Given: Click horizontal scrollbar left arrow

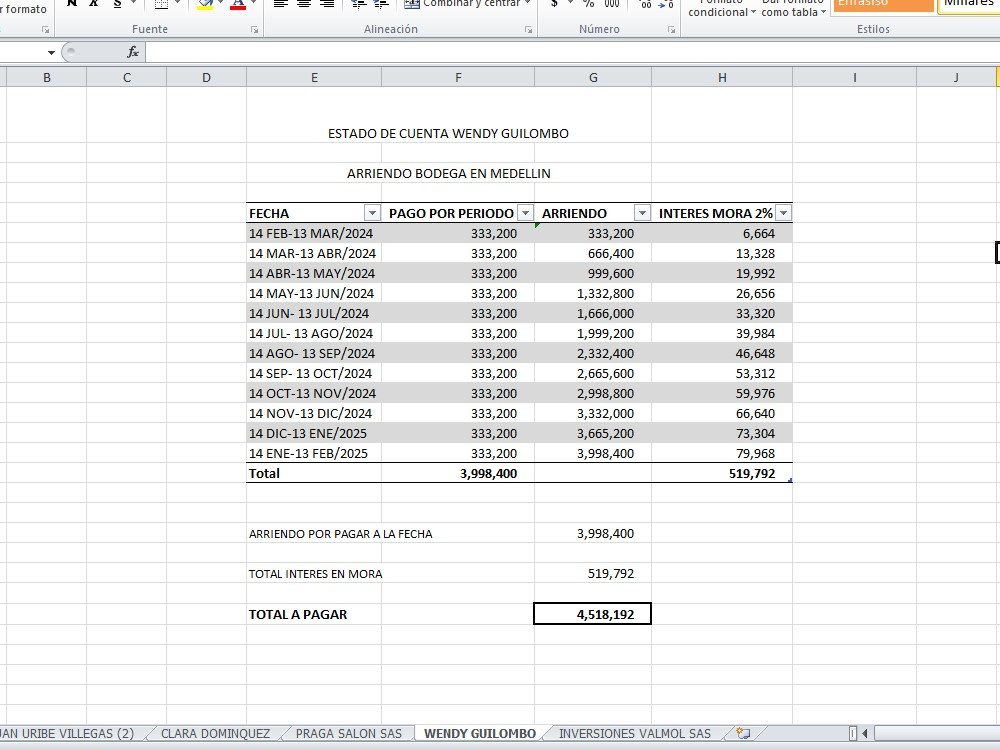Looking at the screenshot, I should (x=865, y=733).
